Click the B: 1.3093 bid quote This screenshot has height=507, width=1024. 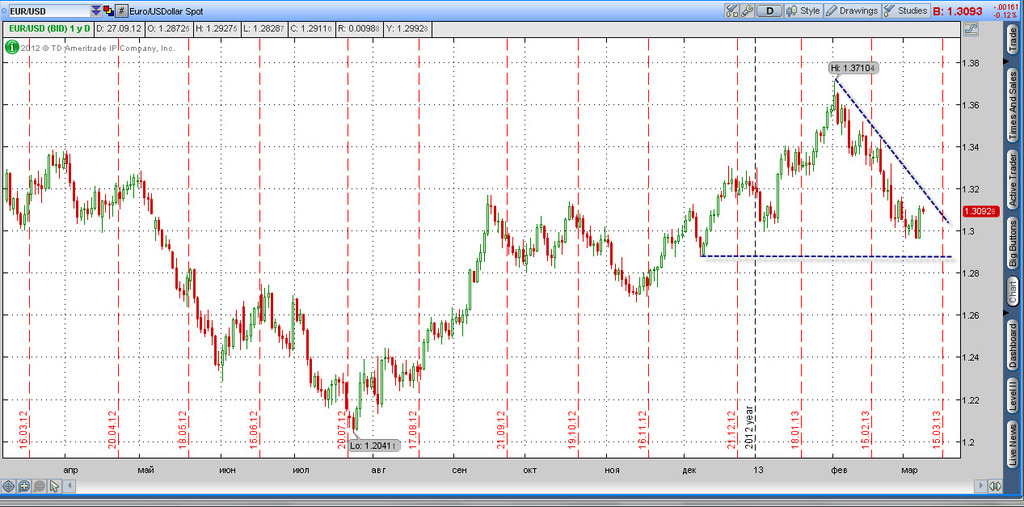(958, 11)
